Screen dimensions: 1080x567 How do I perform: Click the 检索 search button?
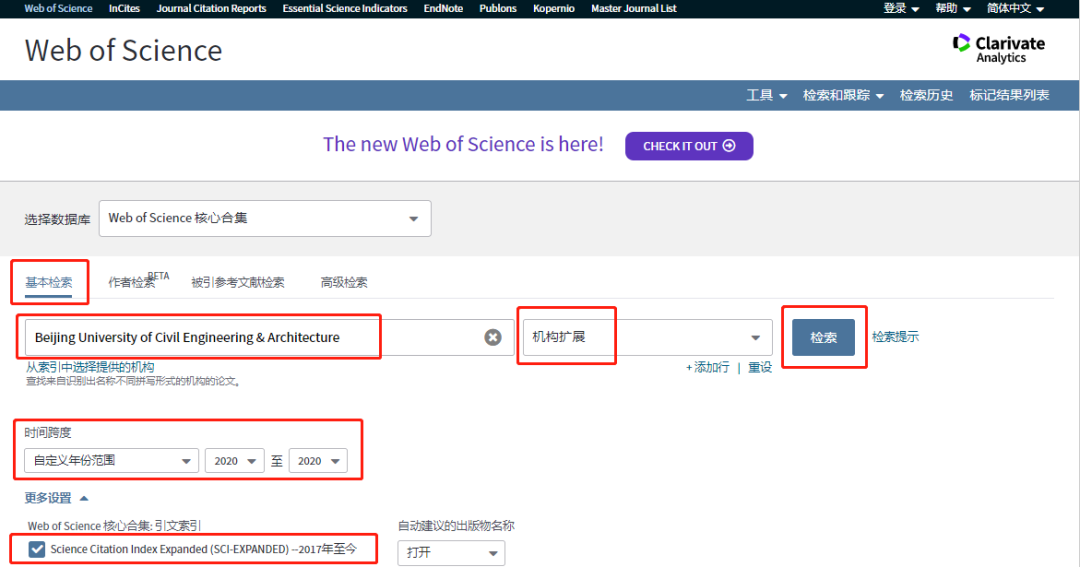coord(823,337)
